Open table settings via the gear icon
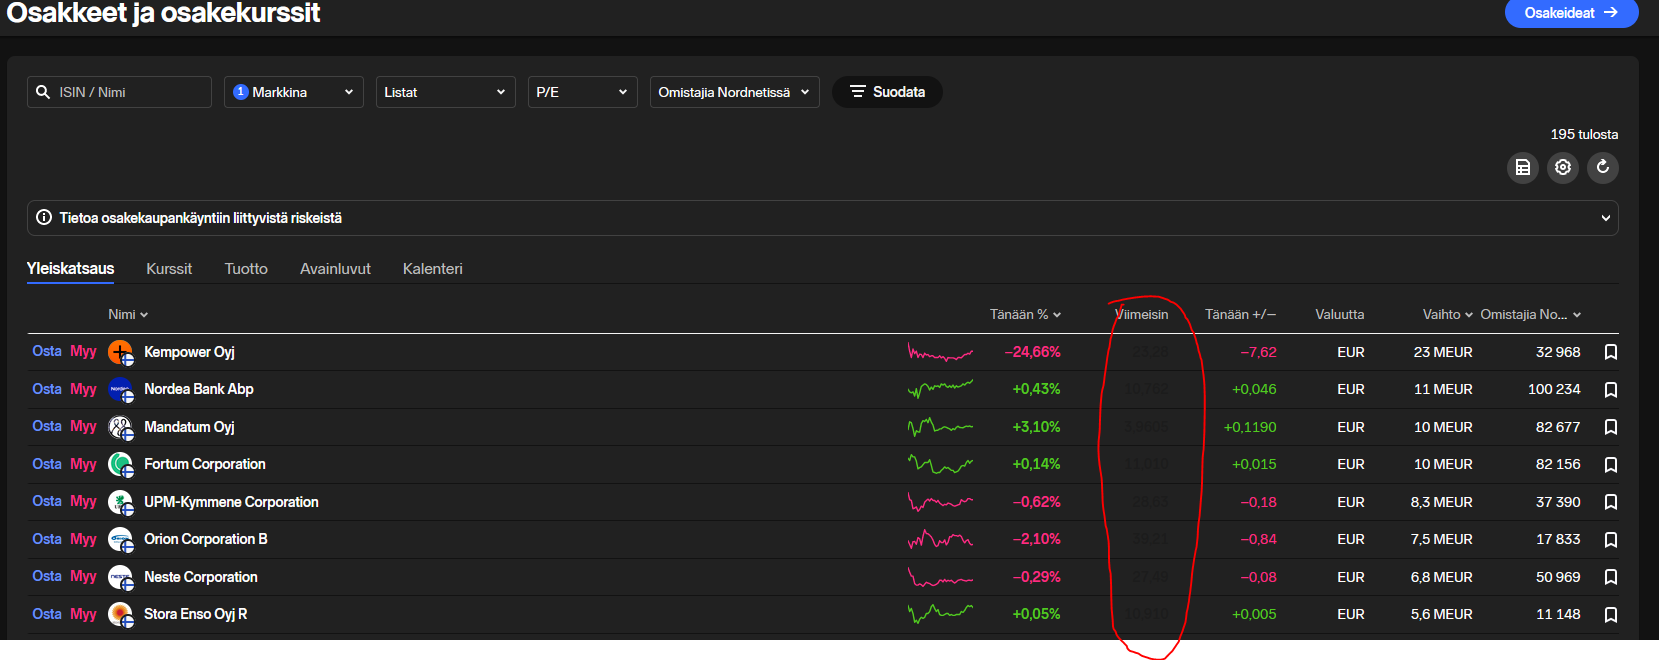This screenshot has height=660, width=1659. click(1563, 167)
